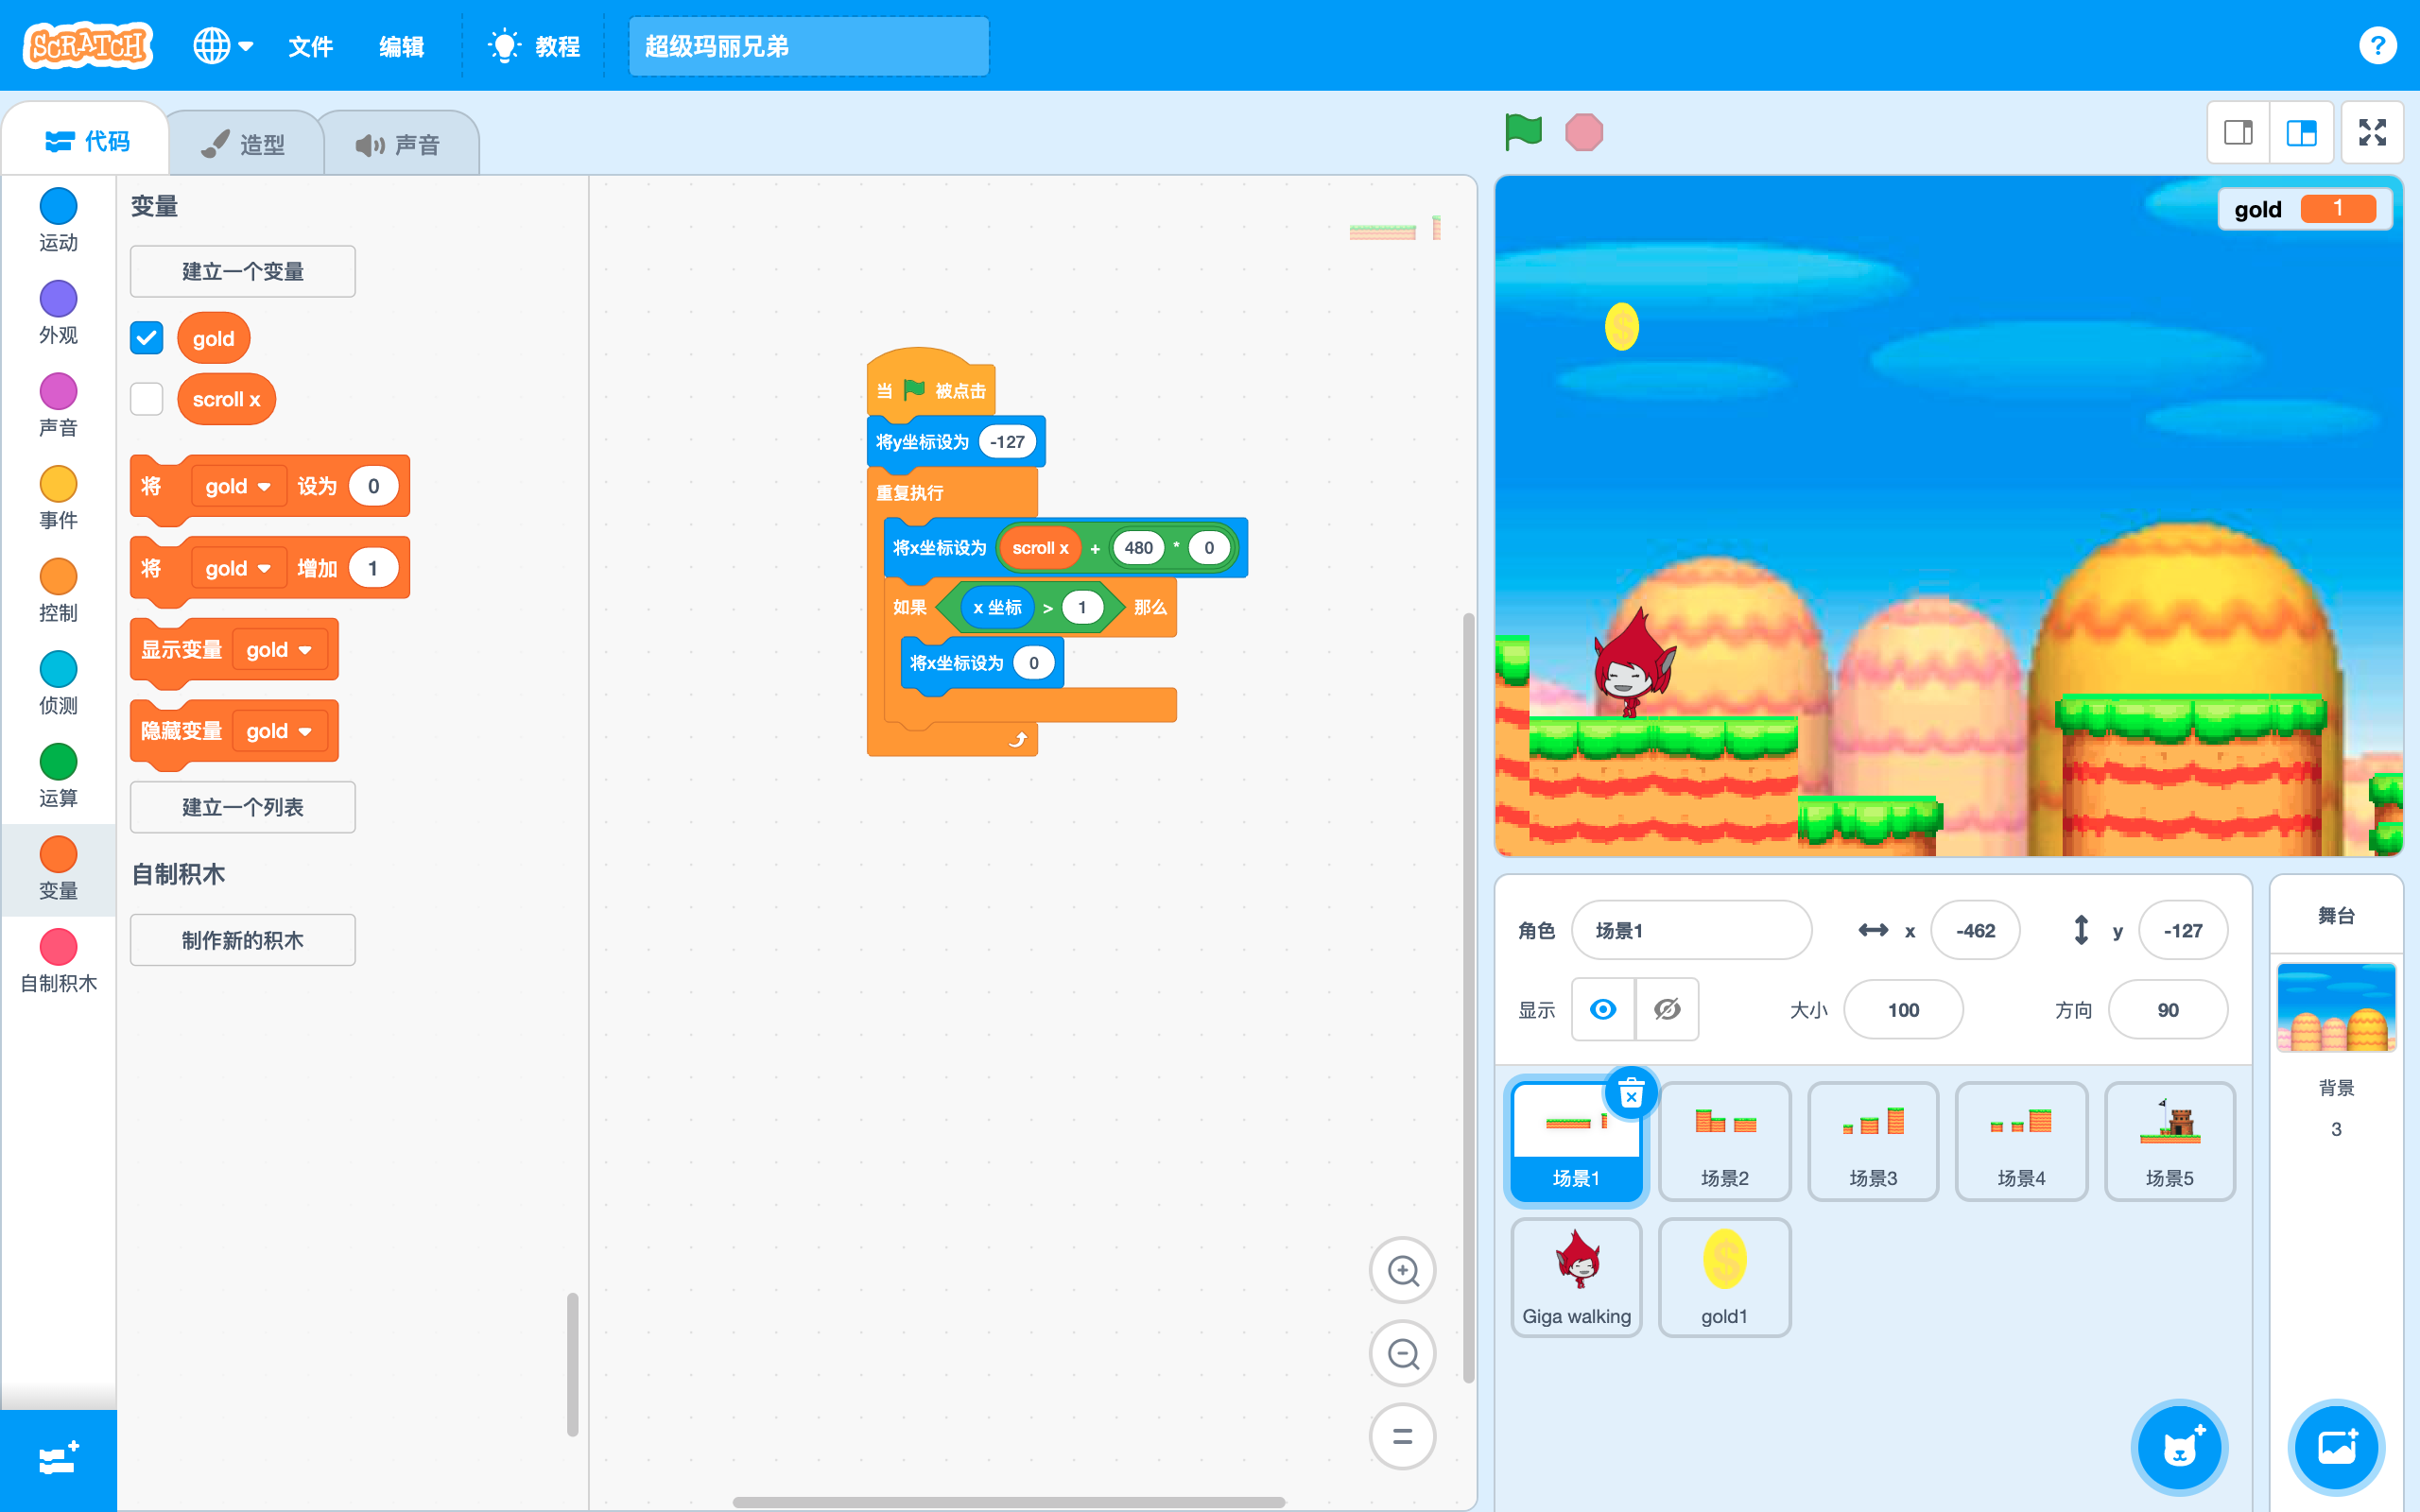
Task: Click the green flag to run project
Action: [1523, 132]
